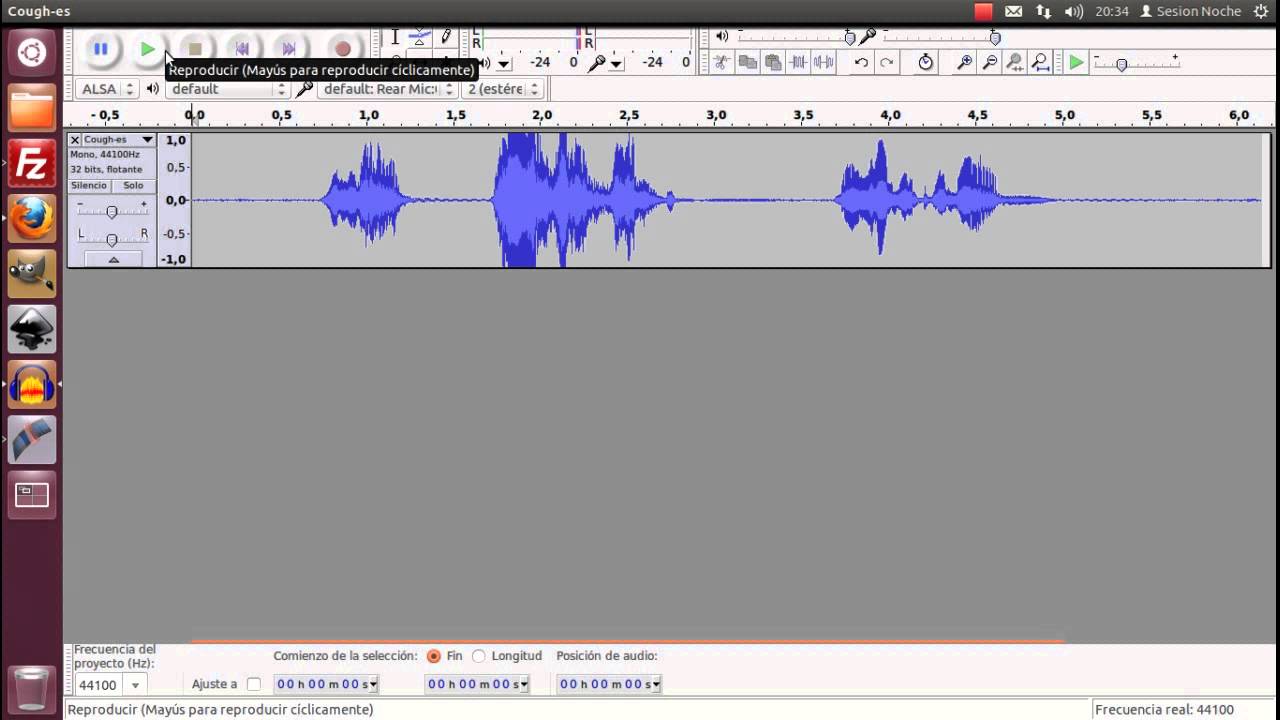This screenshot has height=720, width=1280.
Task: Redo the last undone edit
Action: (887, 62)
